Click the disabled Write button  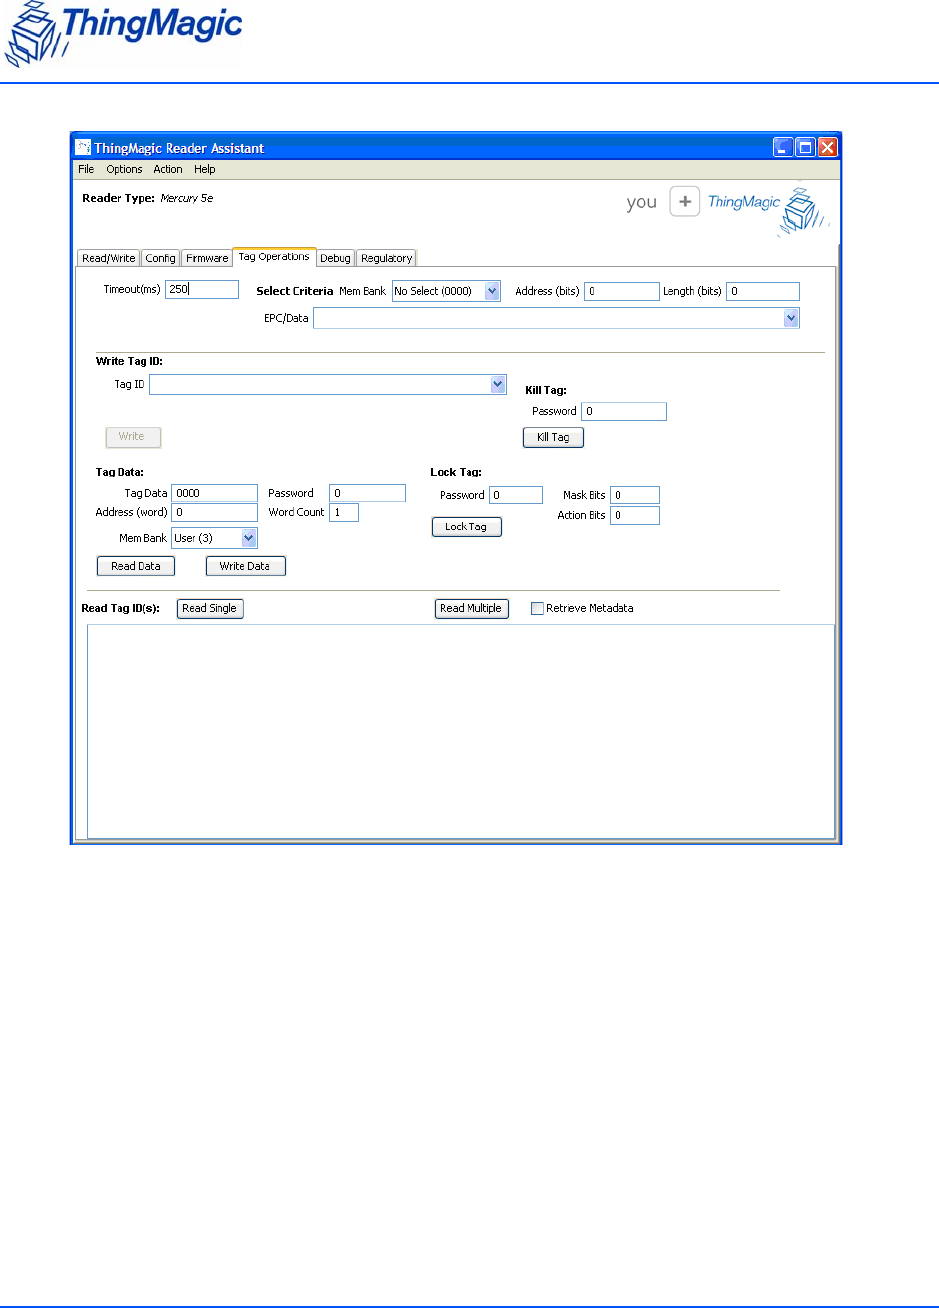pyautogui.click(x=133, y=437)
